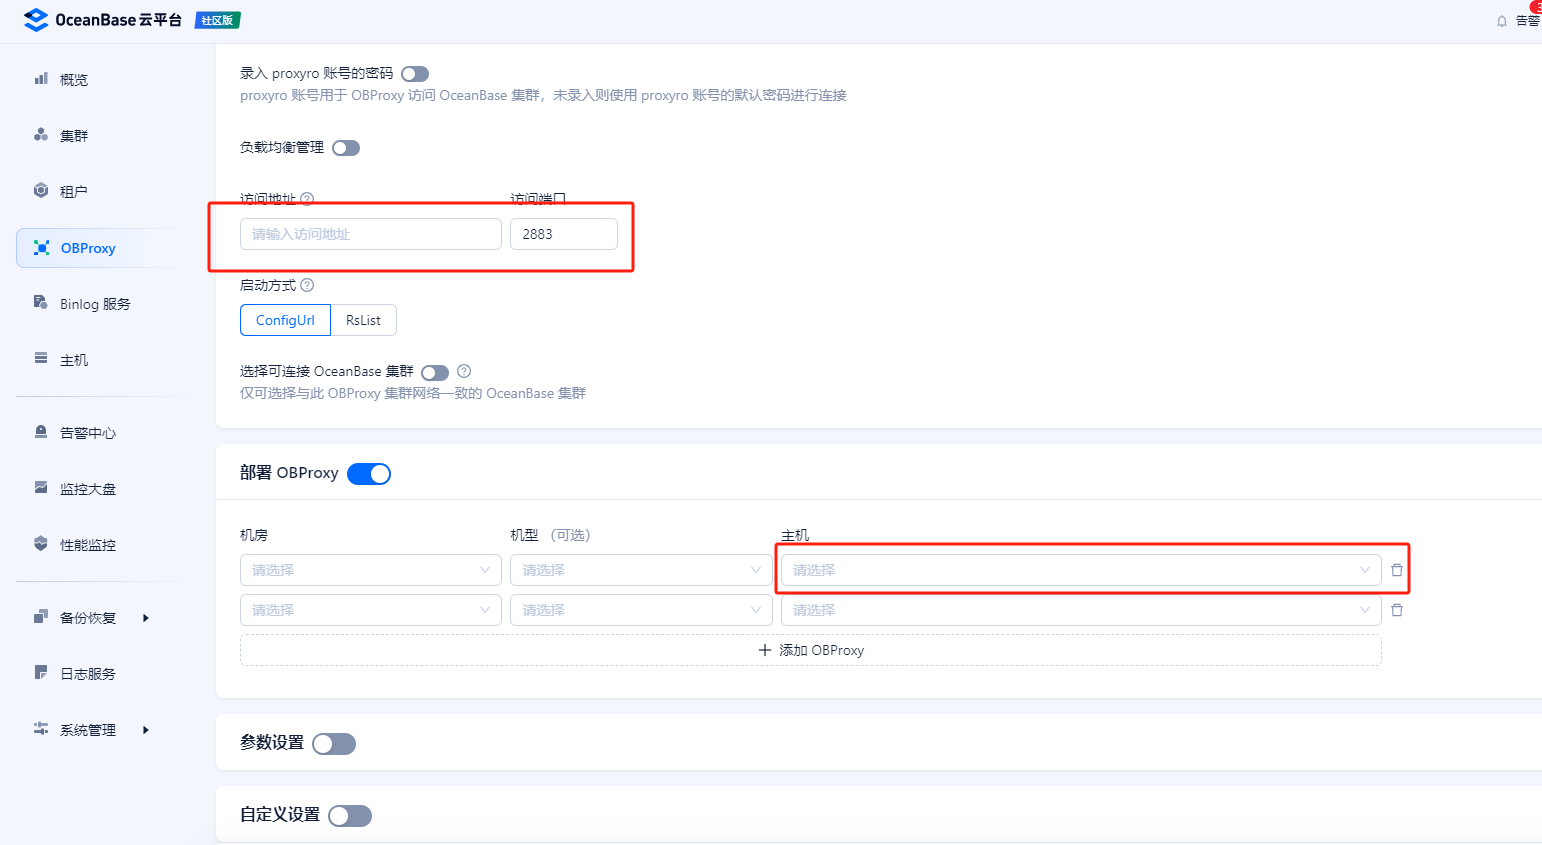Click help icon next to 访问地址
The image size is (1542, 845).
[307, 198]
